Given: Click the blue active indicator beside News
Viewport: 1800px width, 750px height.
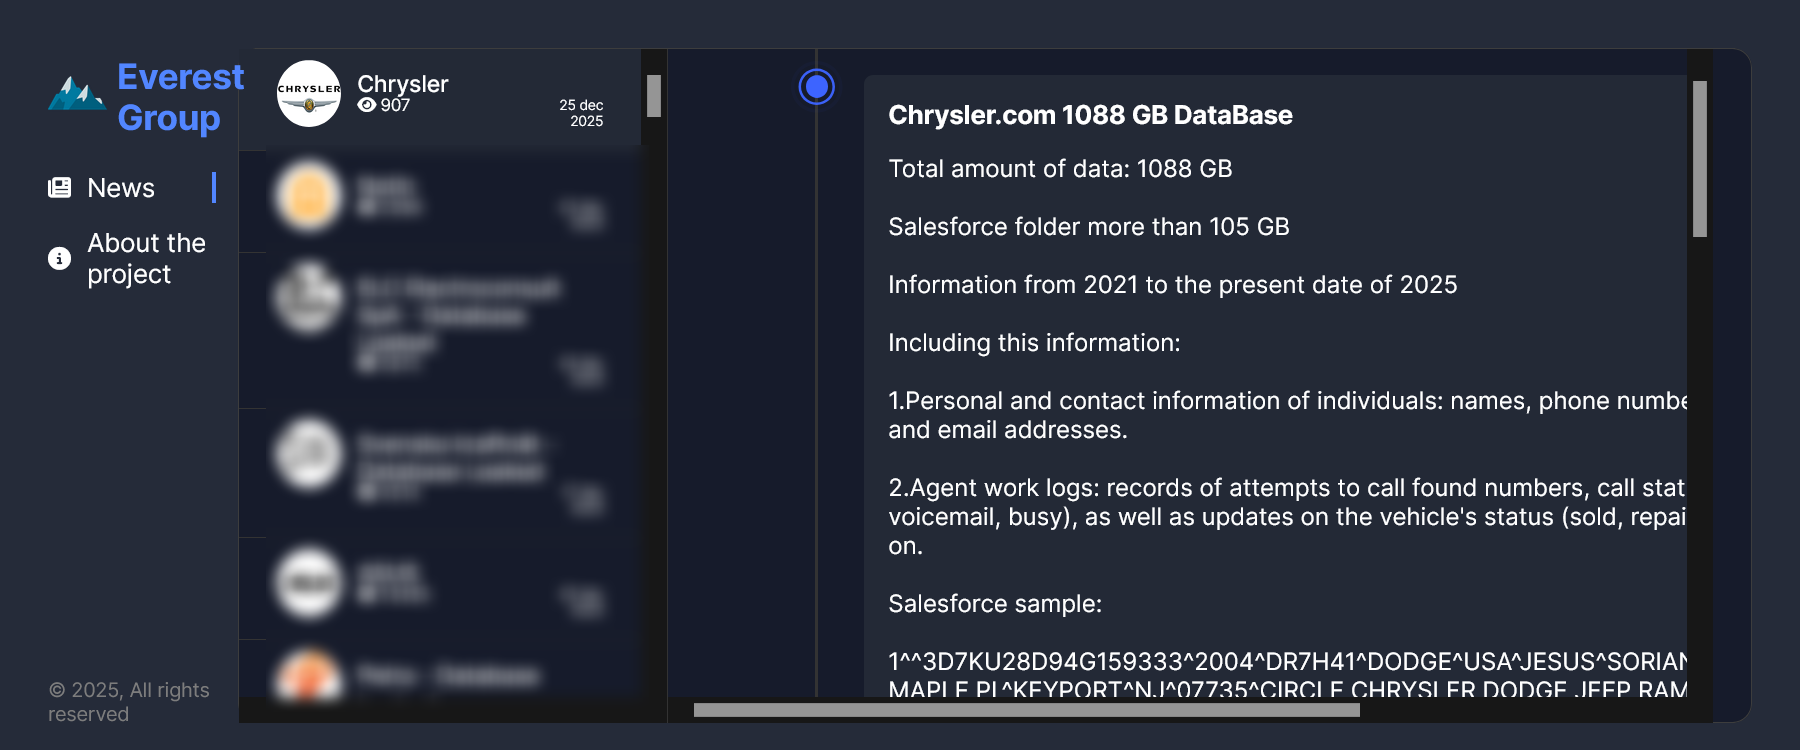Looking at the screenshot, I should click(x=214, y=187).
